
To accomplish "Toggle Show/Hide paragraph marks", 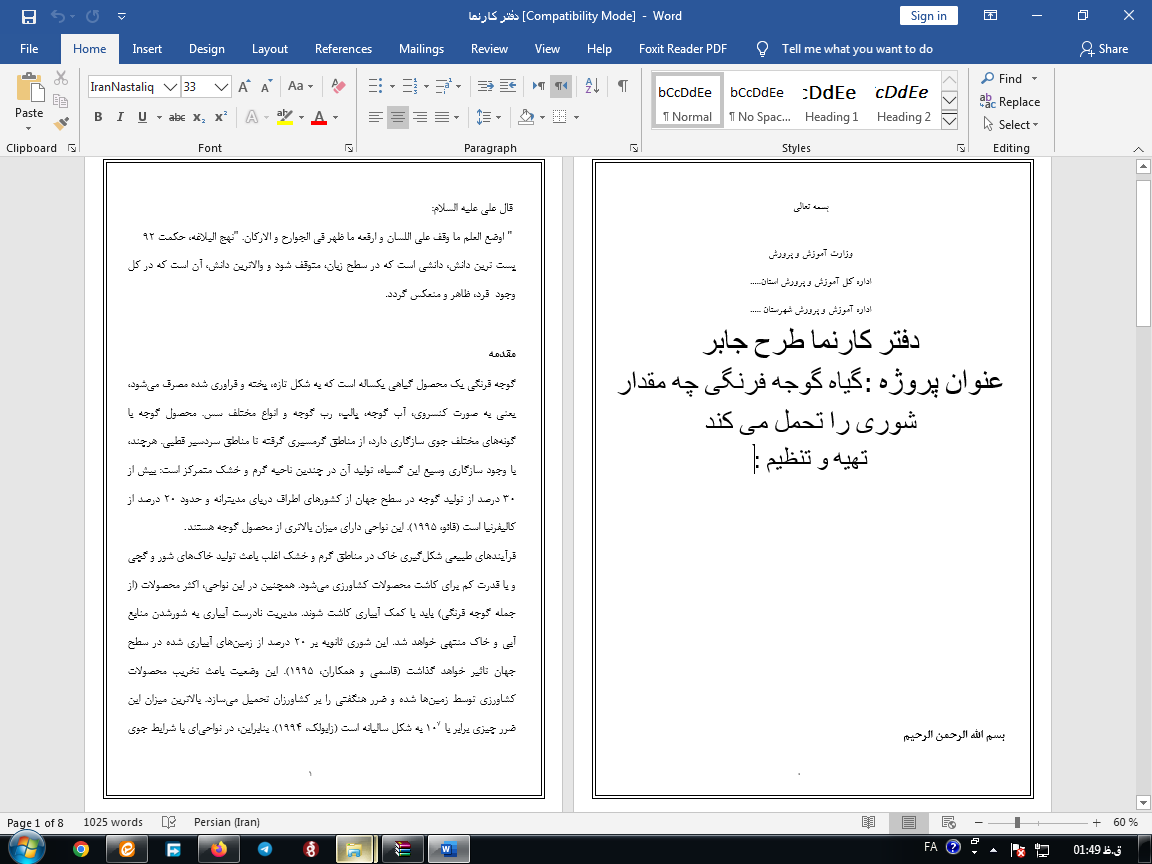I will click(623, 86).
